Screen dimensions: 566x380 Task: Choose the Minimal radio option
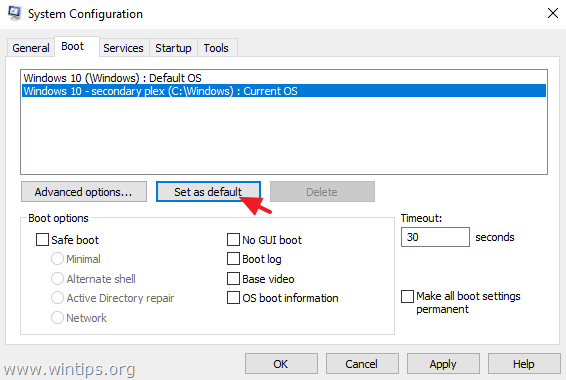[57, 259]
